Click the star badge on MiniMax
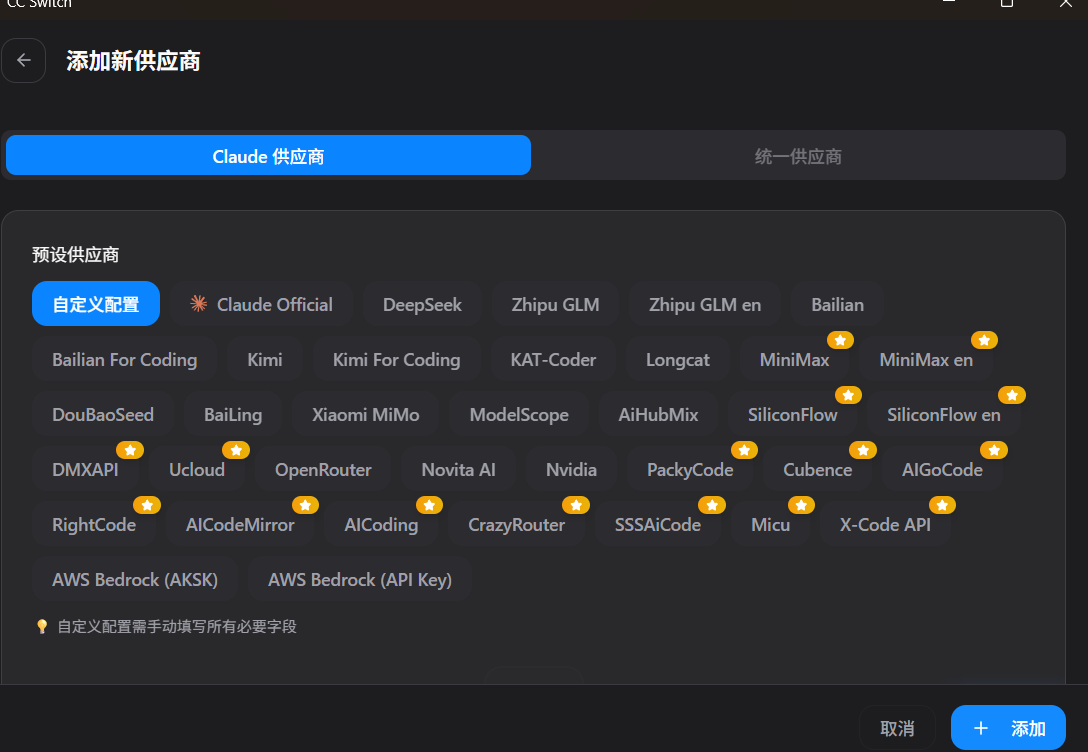 click(x=840, y=340)
